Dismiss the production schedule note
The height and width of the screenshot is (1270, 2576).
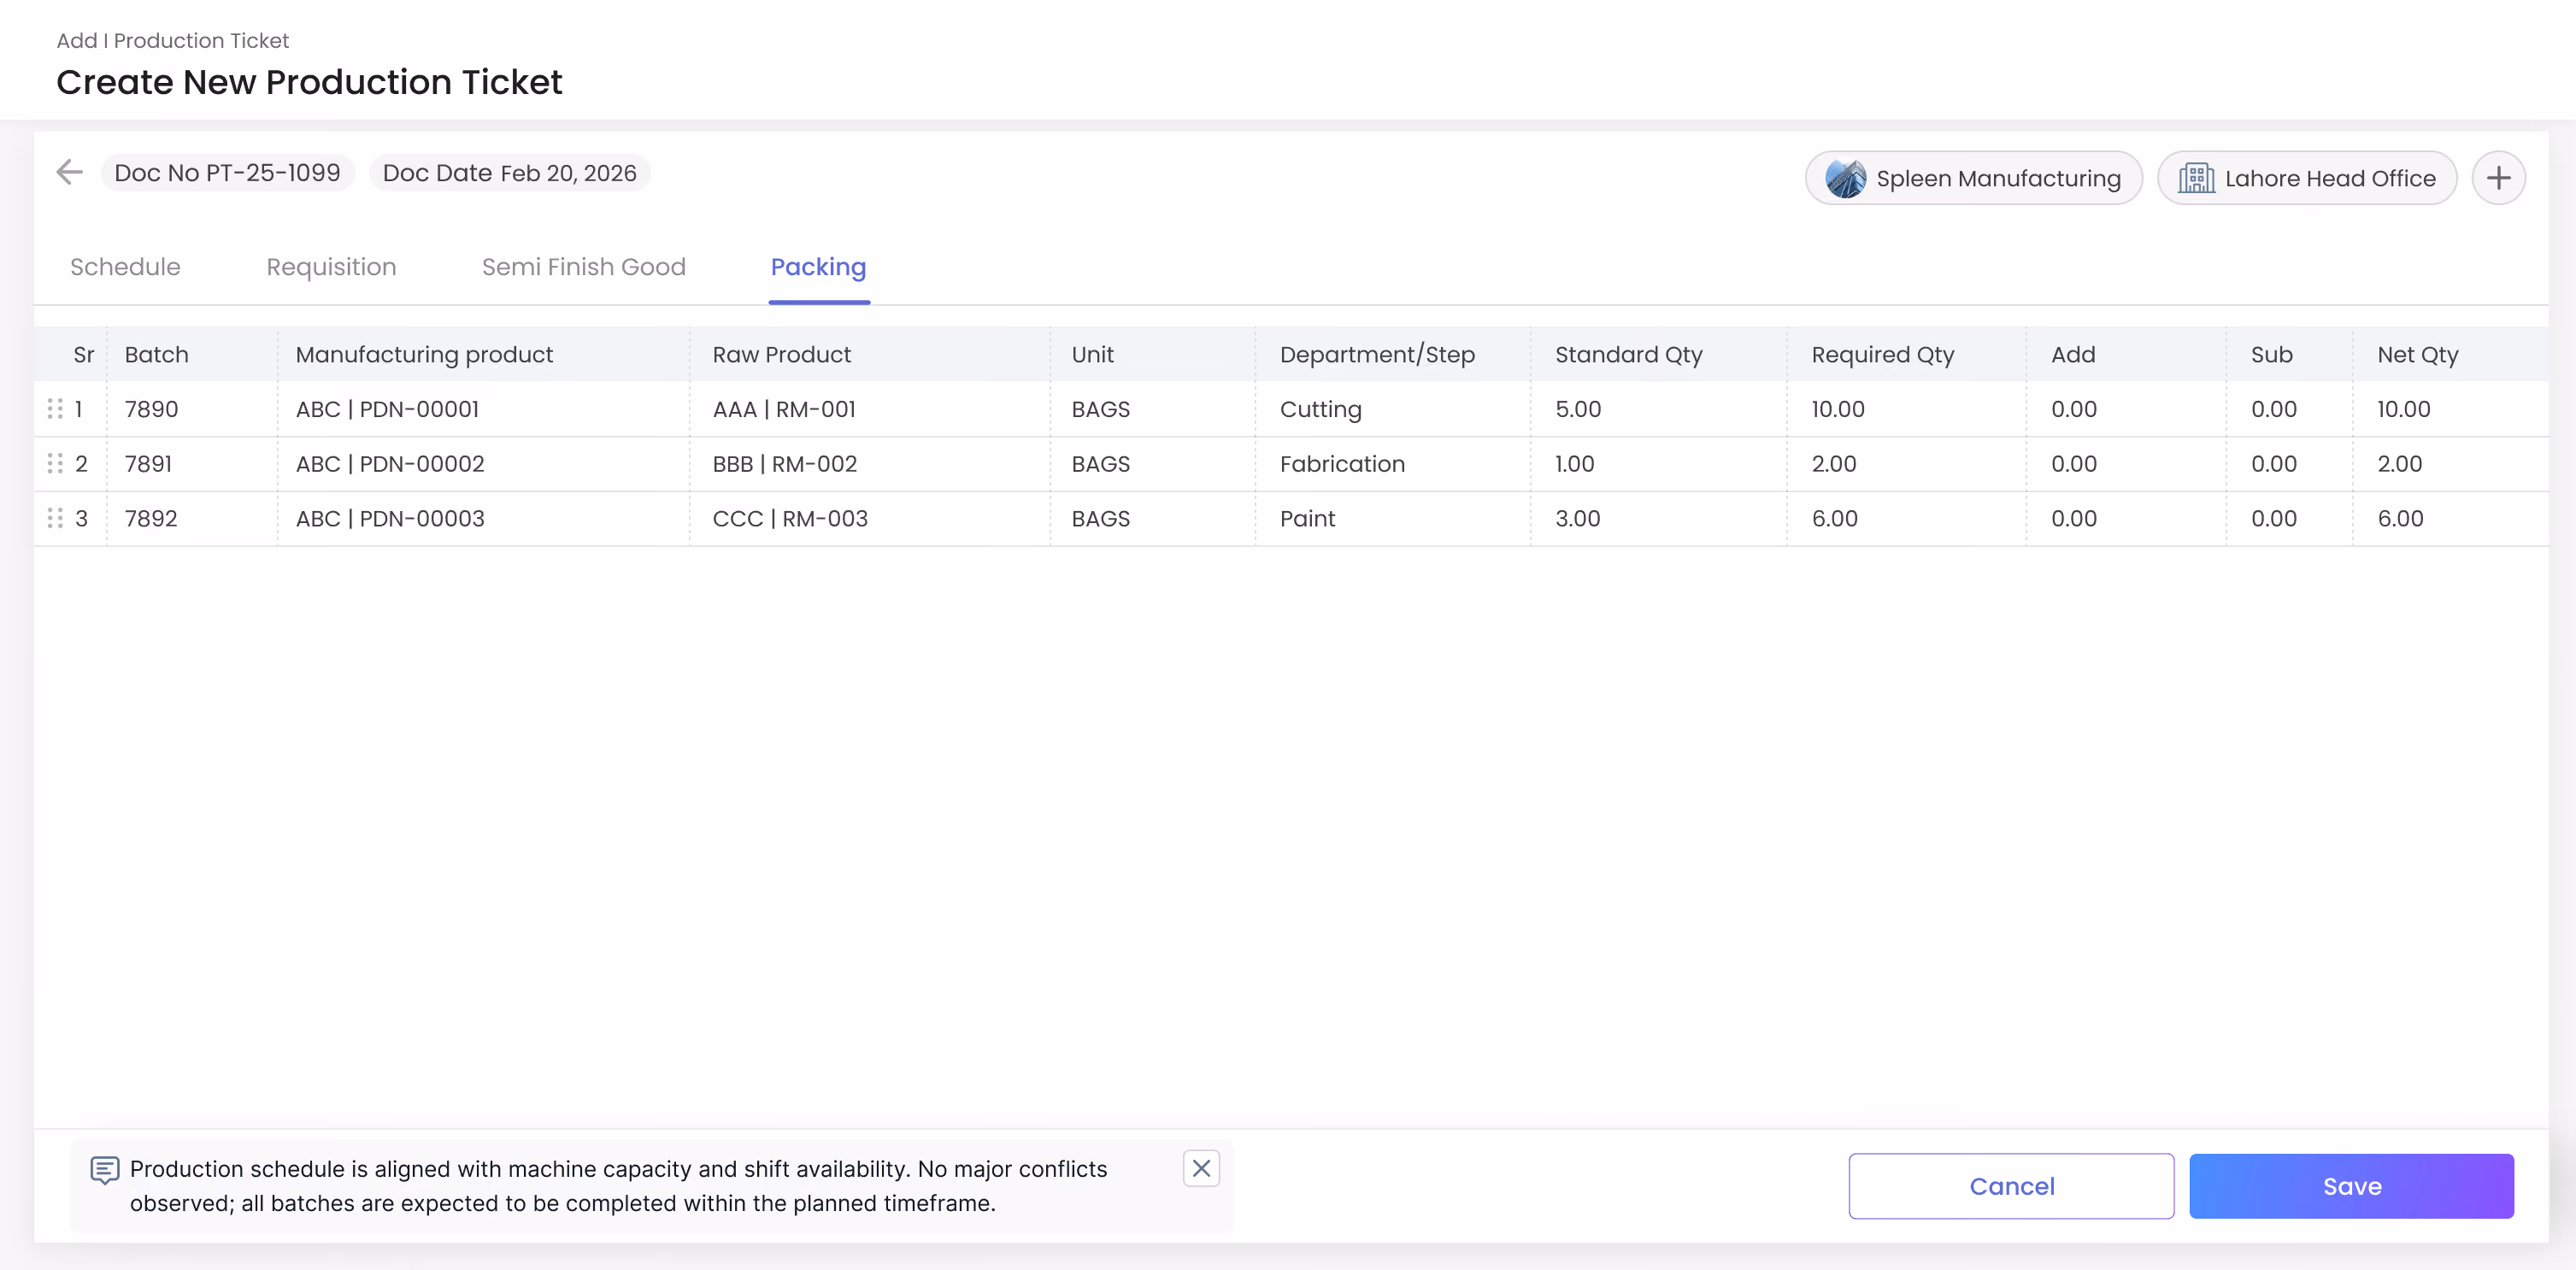click(1201, 1168)
